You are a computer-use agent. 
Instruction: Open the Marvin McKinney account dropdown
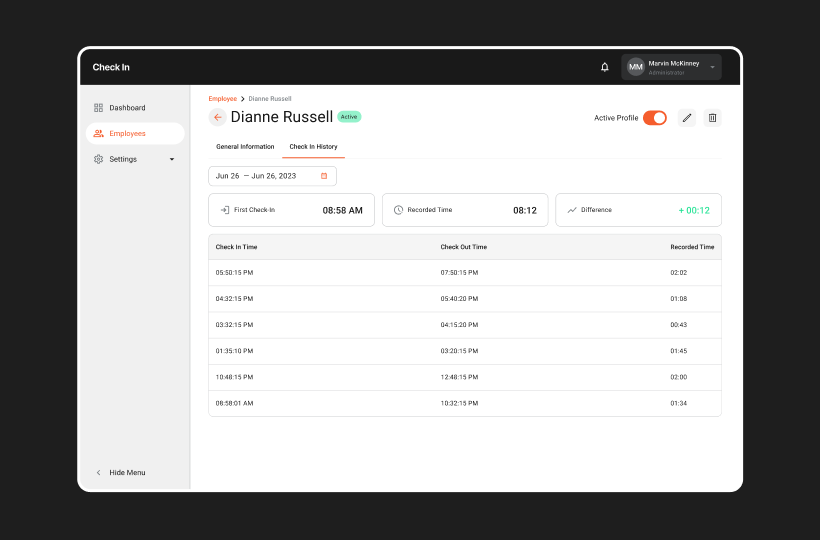[712, 67]
